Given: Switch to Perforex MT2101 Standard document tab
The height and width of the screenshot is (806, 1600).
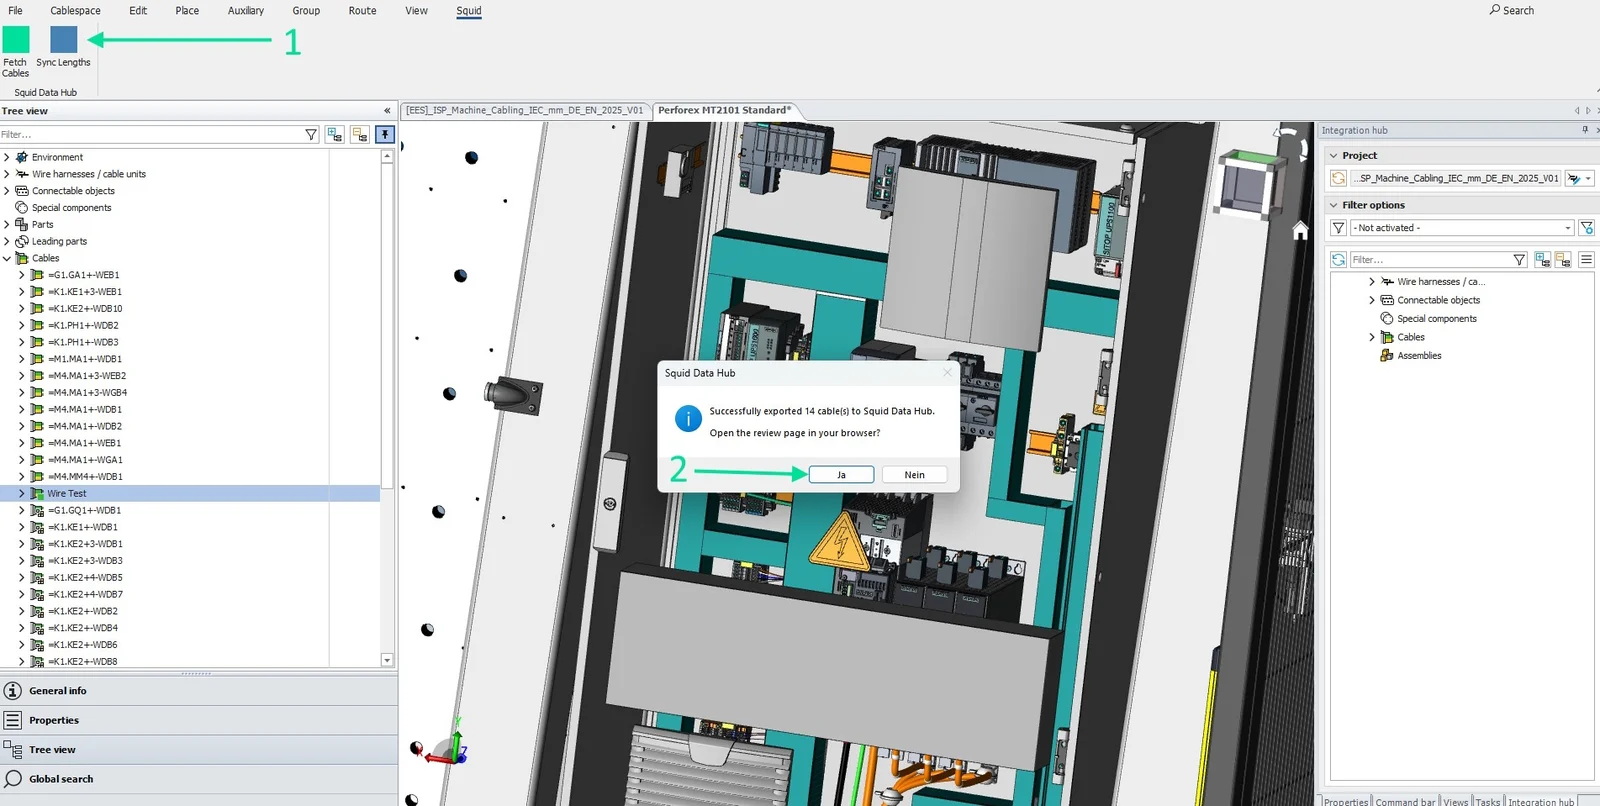Looking at the screenshot, I should (724, 110).
